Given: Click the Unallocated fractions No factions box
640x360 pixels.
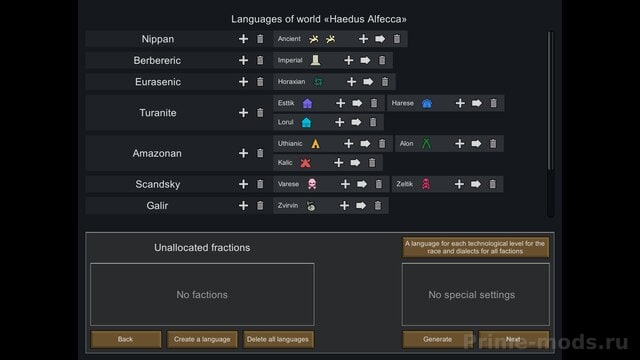Looking at the screenshot, I should point(202,294).
